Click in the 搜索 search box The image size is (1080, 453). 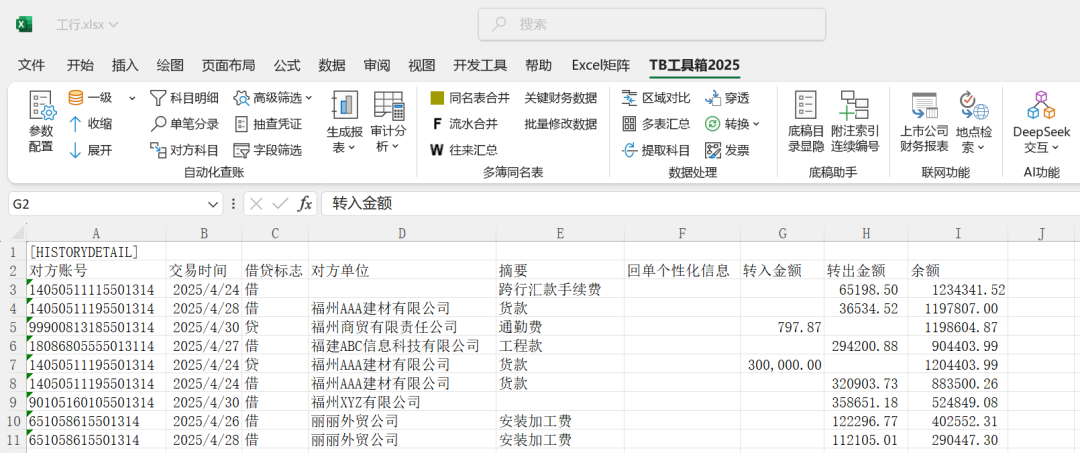point(652,25)
